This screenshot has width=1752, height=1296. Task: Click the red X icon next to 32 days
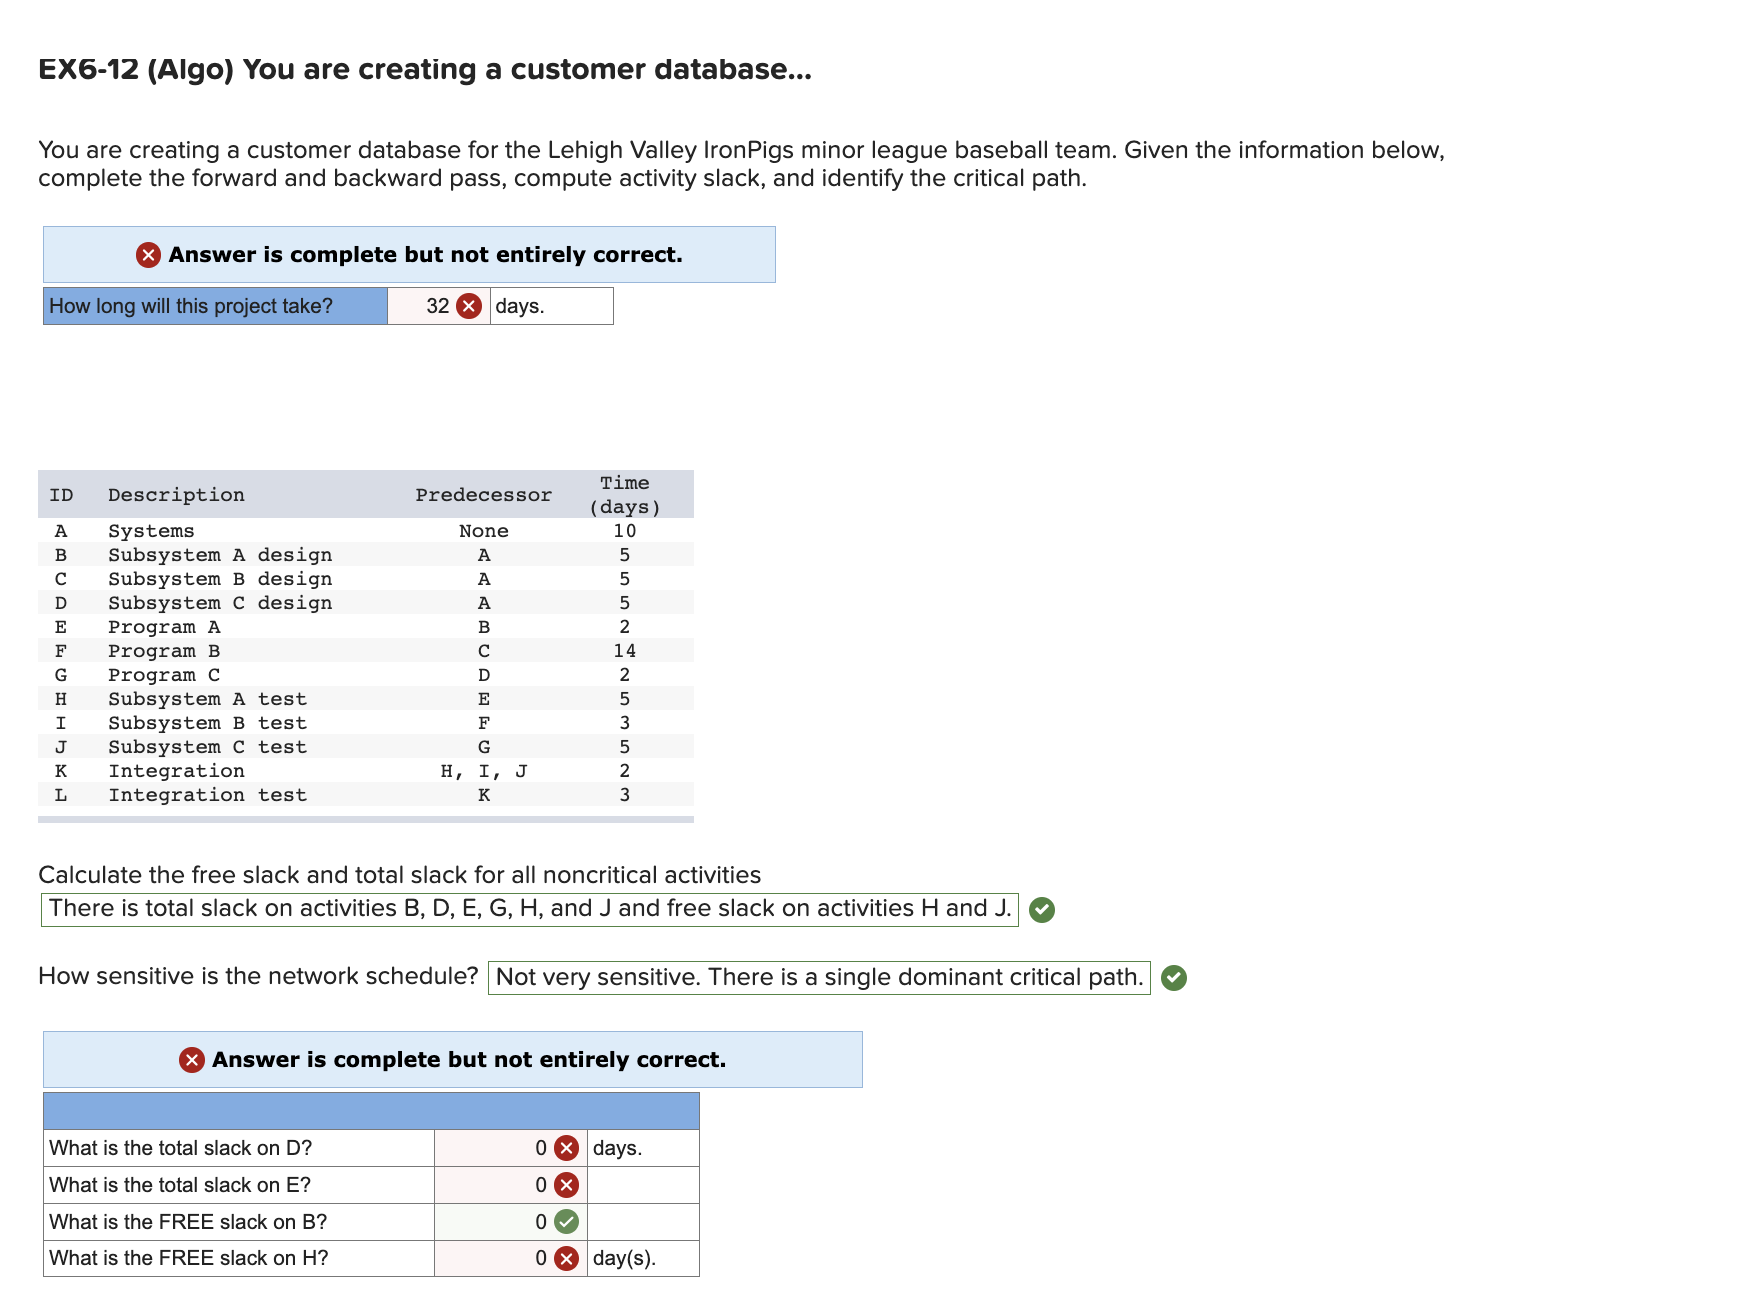click(x=470, y=306)
